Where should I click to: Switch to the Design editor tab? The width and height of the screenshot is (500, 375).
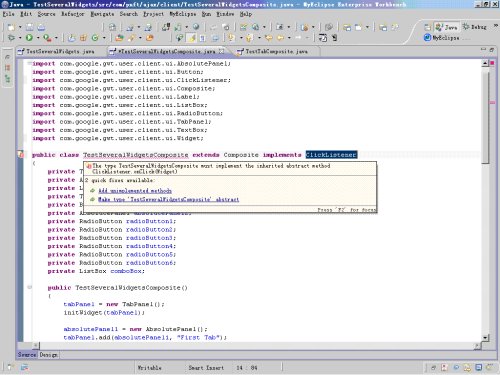[49, 355]
